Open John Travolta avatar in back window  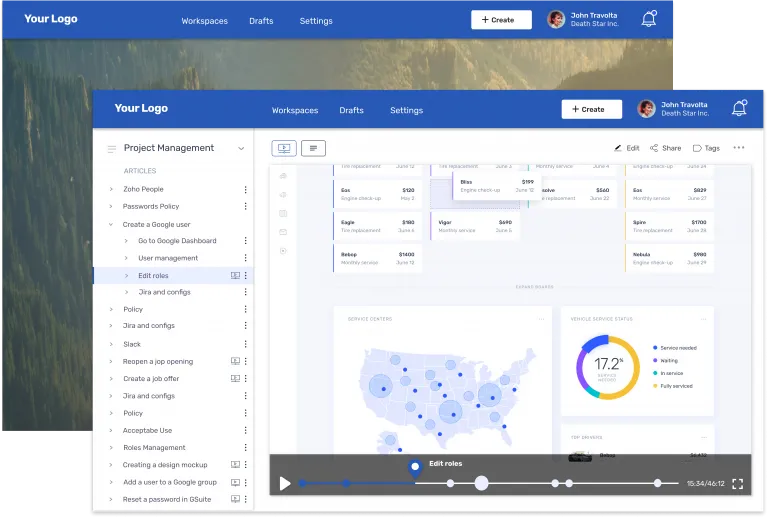click(556, 20)
